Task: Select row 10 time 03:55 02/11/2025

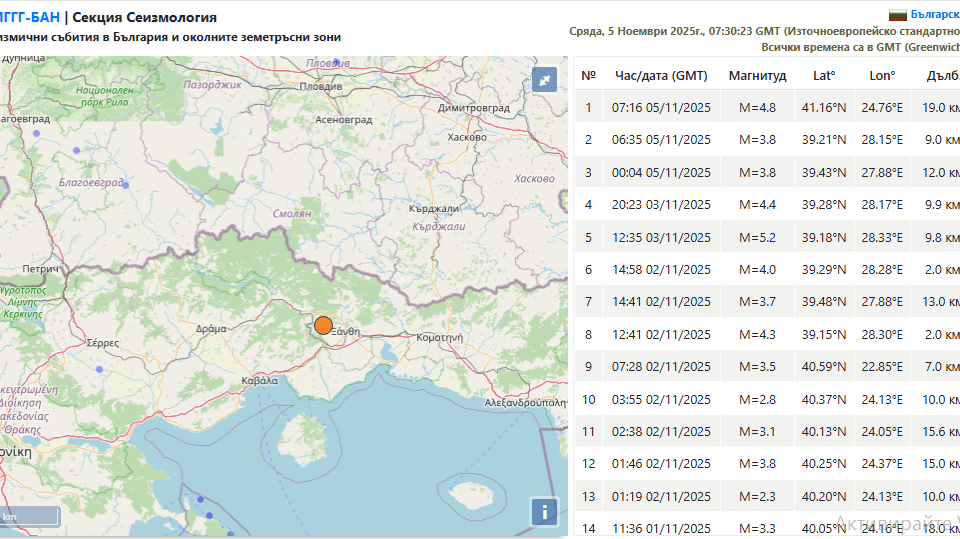Action: 661,399
